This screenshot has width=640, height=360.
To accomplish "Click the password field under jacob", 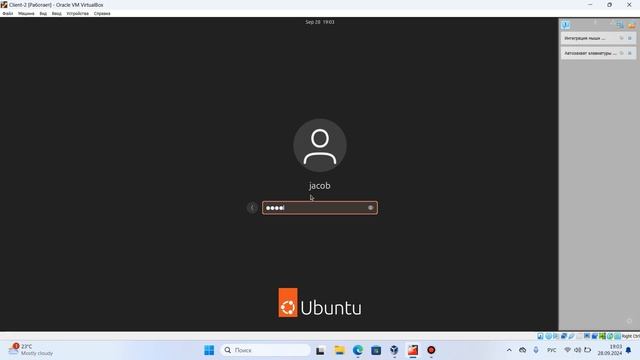I will [x=320, y=208].
